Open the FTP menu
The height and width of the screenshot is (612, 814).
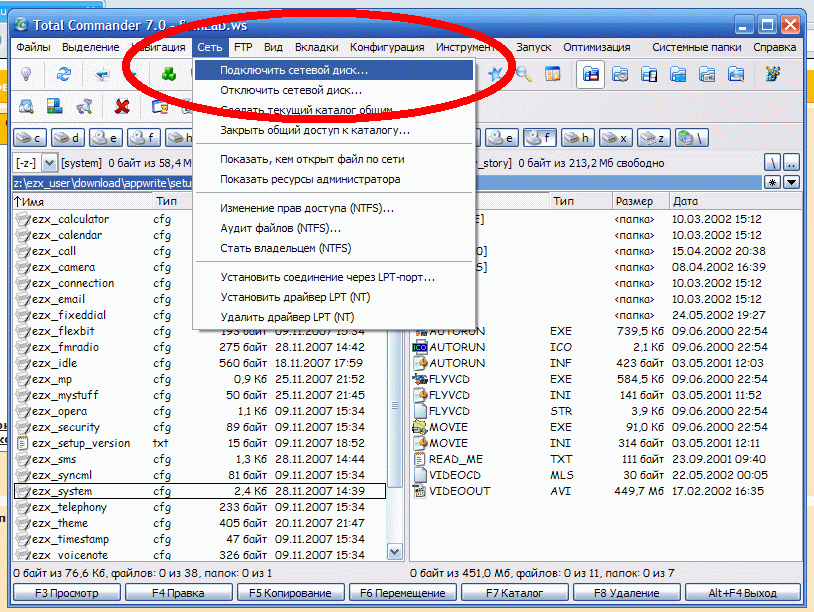(x=243, y=47)
